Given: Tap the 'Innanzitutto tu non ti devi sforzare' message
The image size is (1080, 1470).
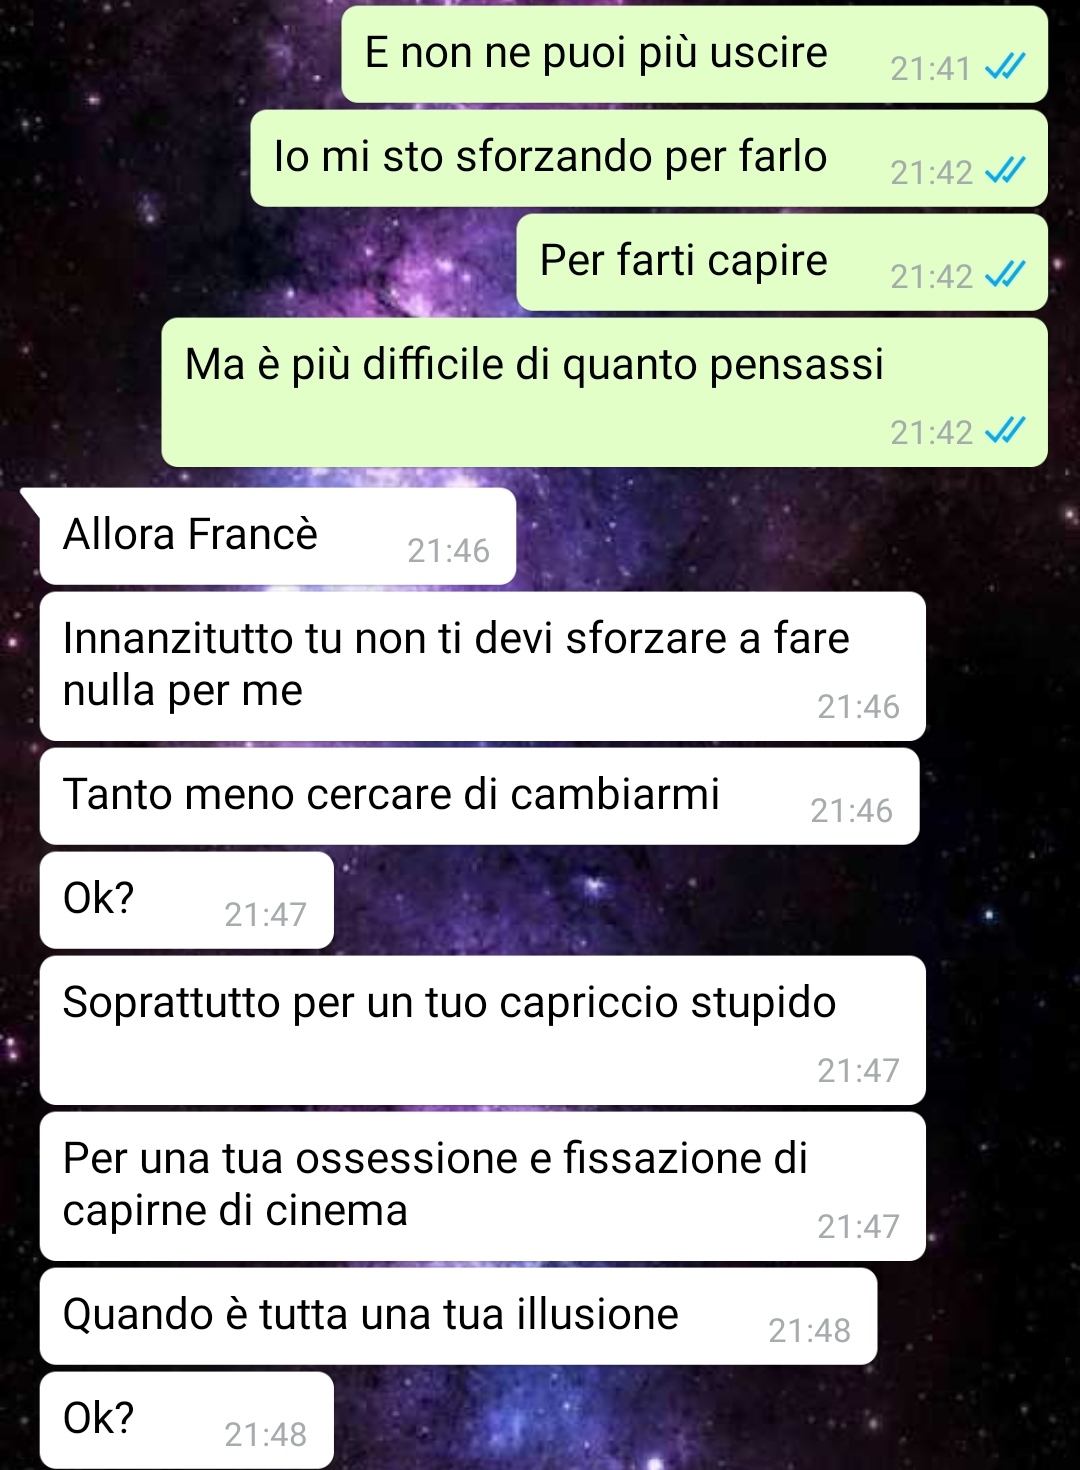Looking at the screenshot, I should tap(482, 666).
